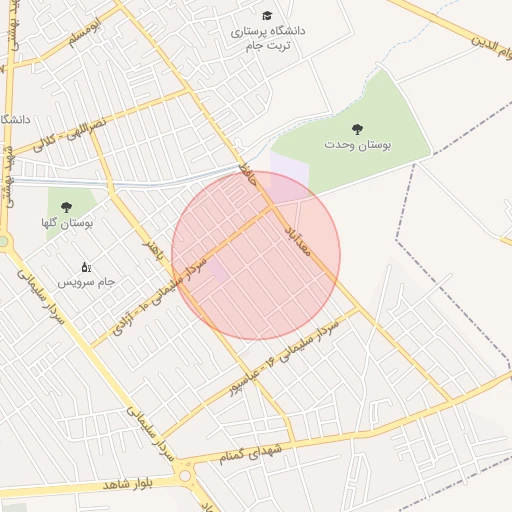Click the bottle icon above جام سرویس
The width and height of the screenshot is (512, 512).
[x=86, y=267]
